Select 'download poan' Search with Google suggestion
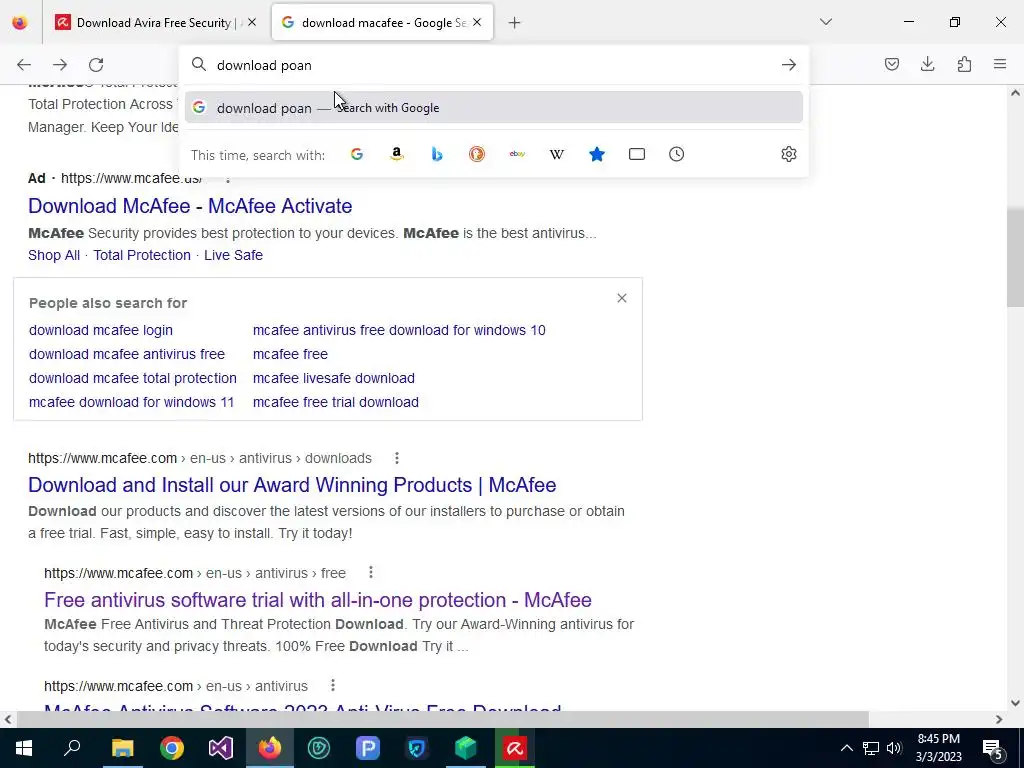 494,108
